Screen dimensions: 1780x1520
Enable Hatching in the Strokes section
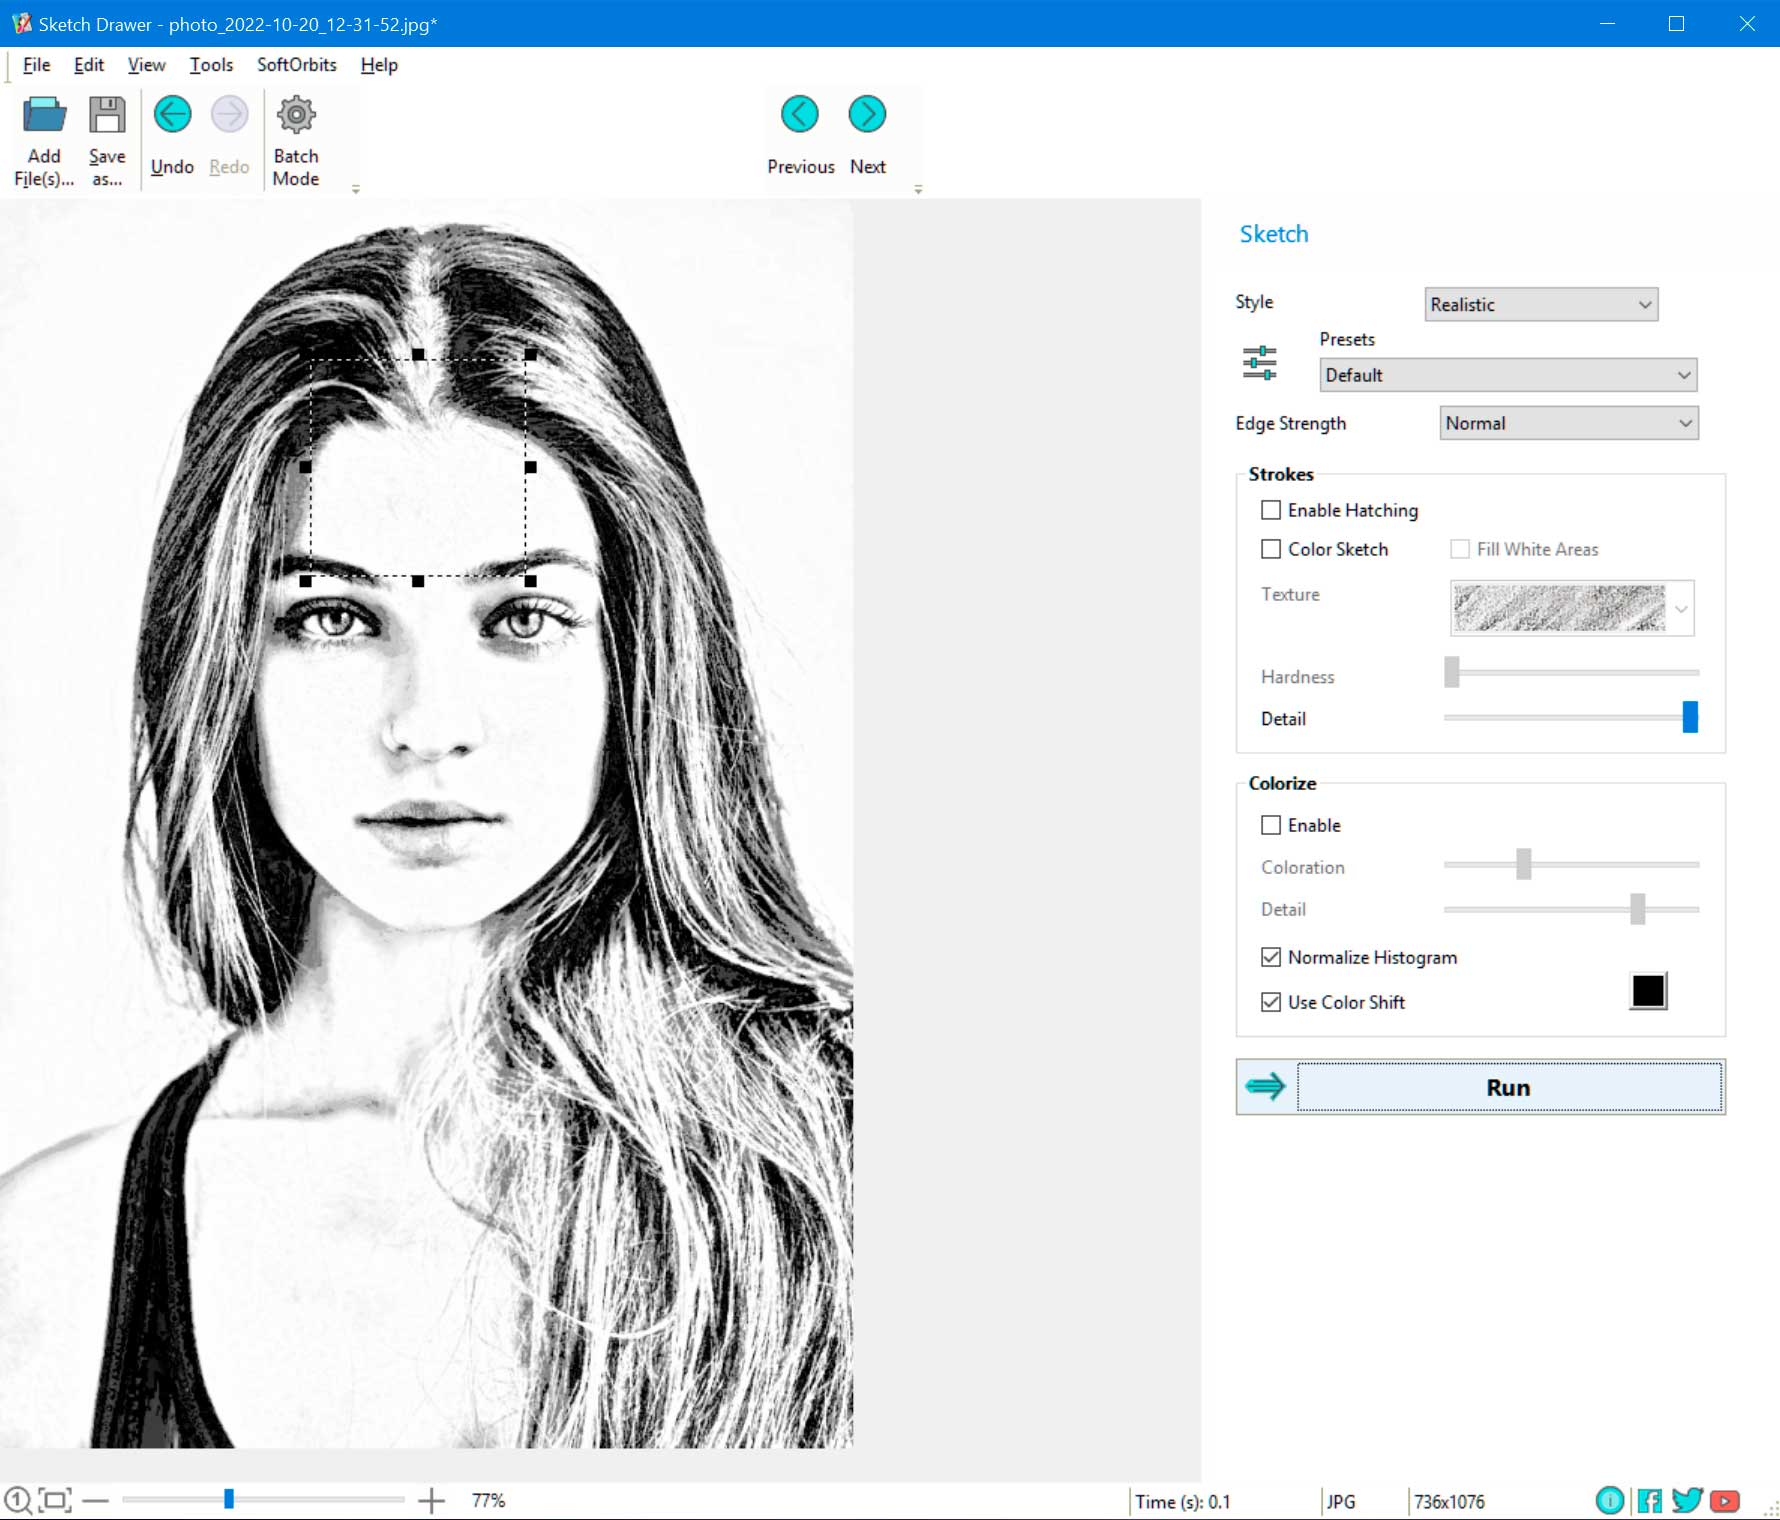click(1271, 510)
